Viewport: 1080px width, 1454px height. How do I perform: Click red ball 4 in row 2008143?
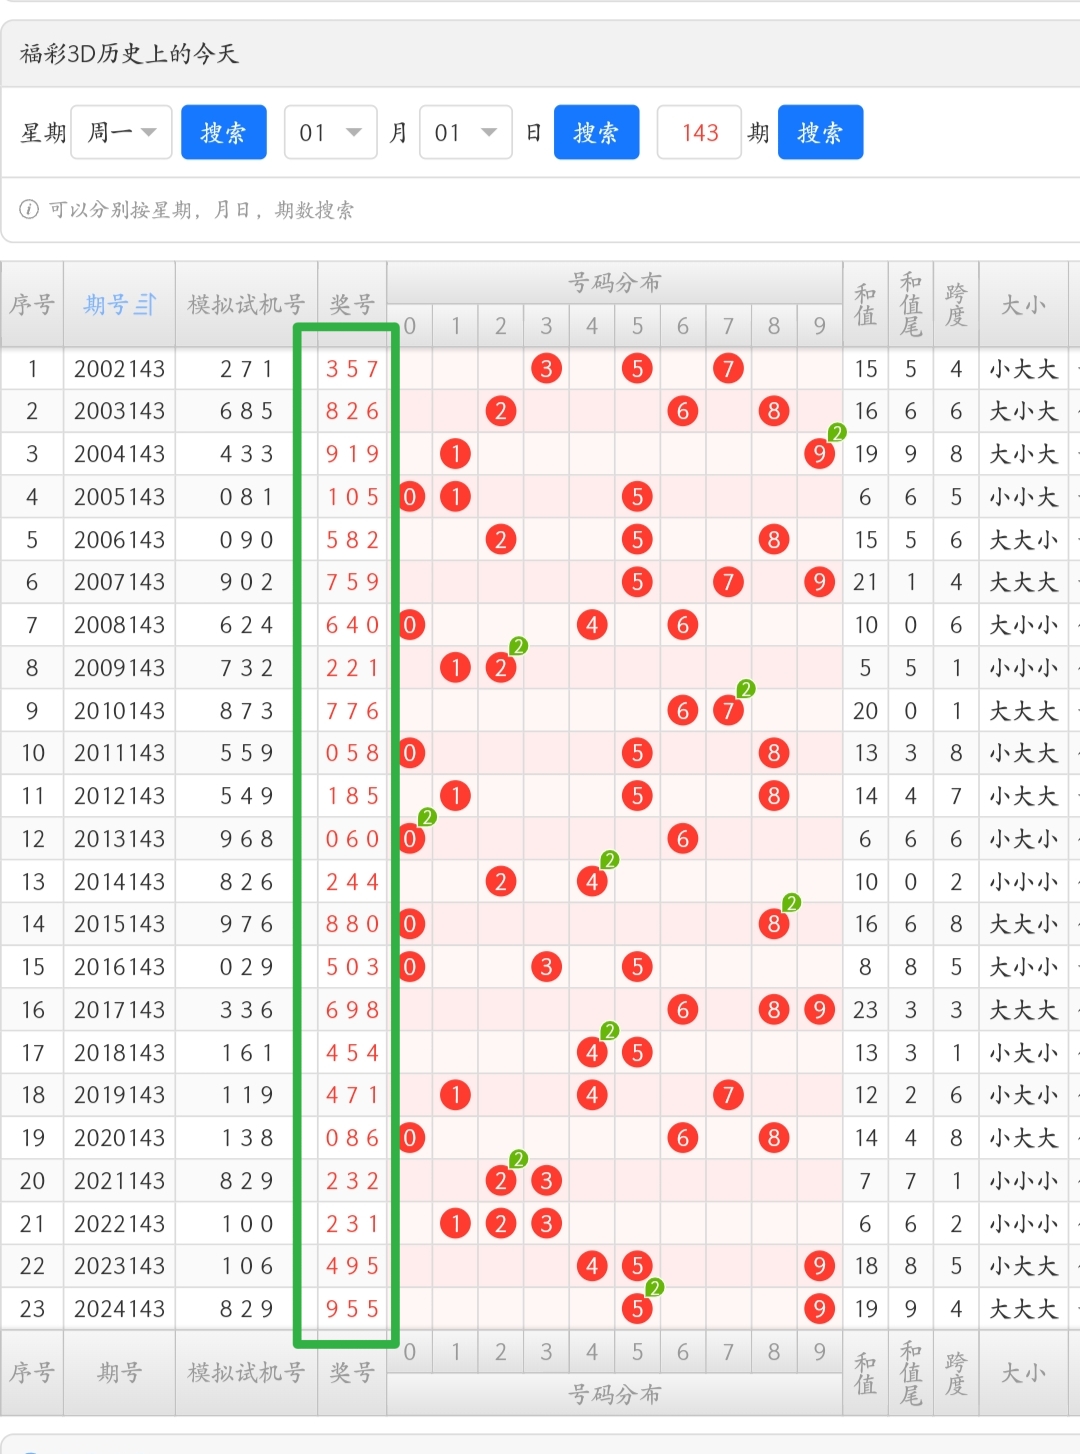pyautogui.click(x=592, y=625)
